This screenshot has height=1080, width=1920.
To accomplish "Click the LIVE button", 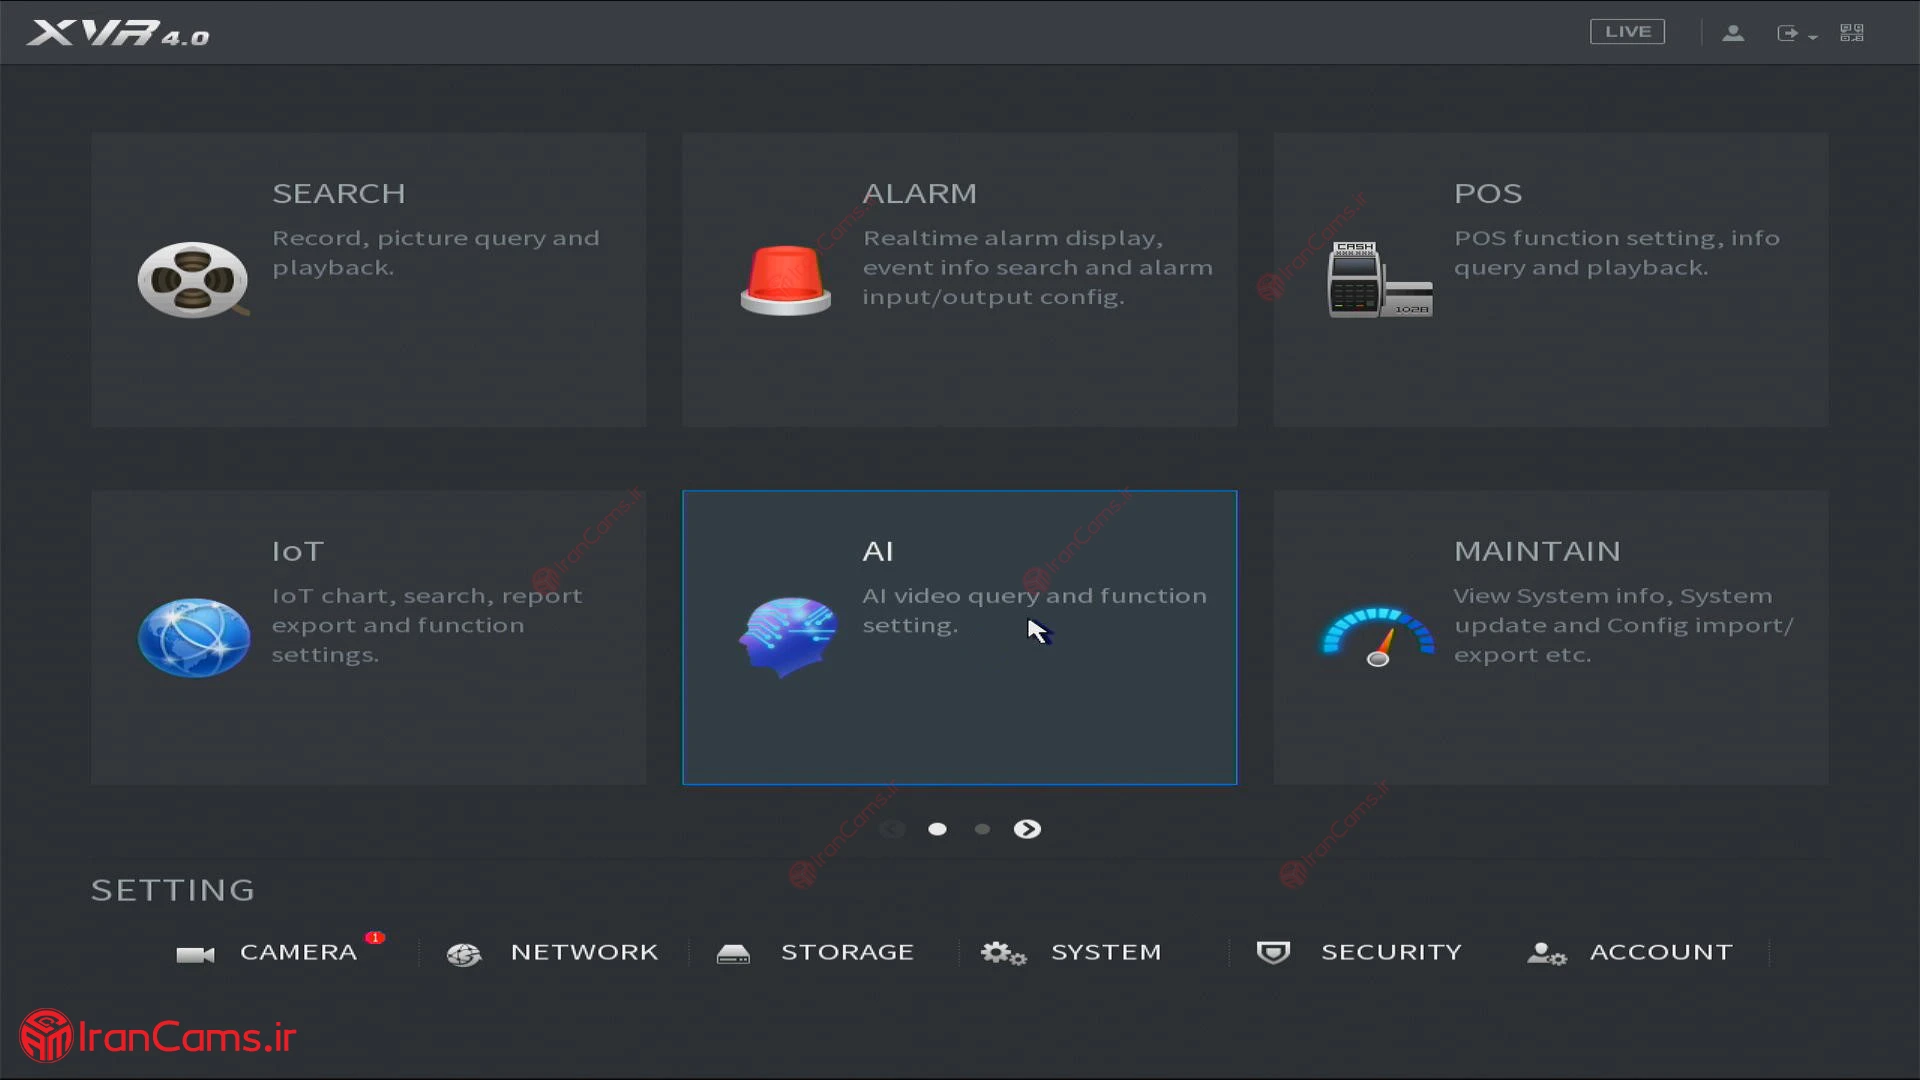I will click(x=1627, y=32).
